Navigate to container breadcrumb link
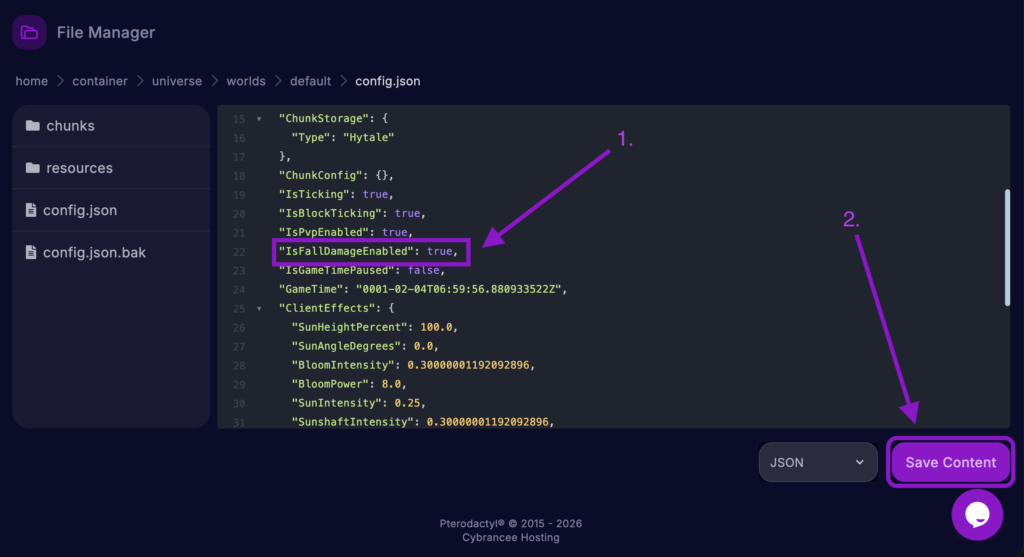Image resolution: width=1024 pixels, height=557 pixels. pos(99,81)
